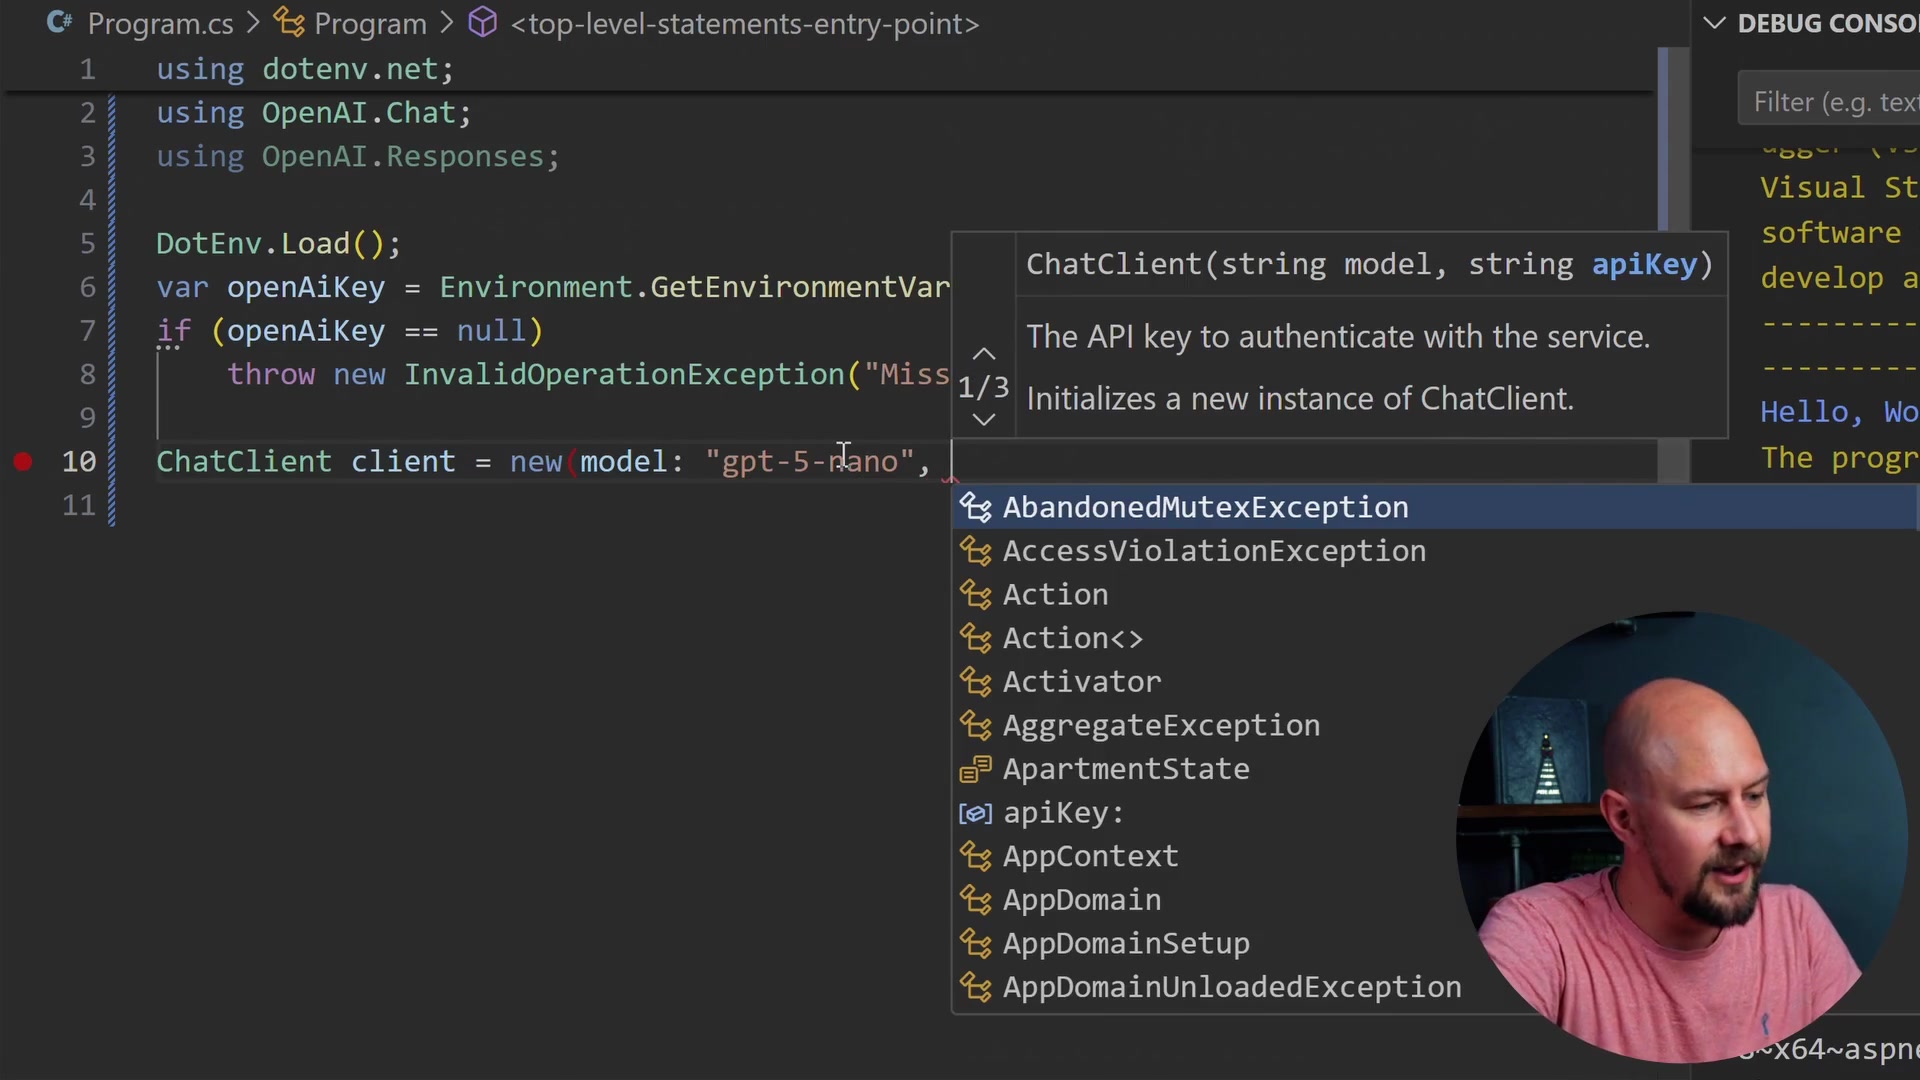This screenshot has width=1920, height=1080.
Task: Select Action<> from the completion list
Action: pyautogui.click(x=1072, y=638)
